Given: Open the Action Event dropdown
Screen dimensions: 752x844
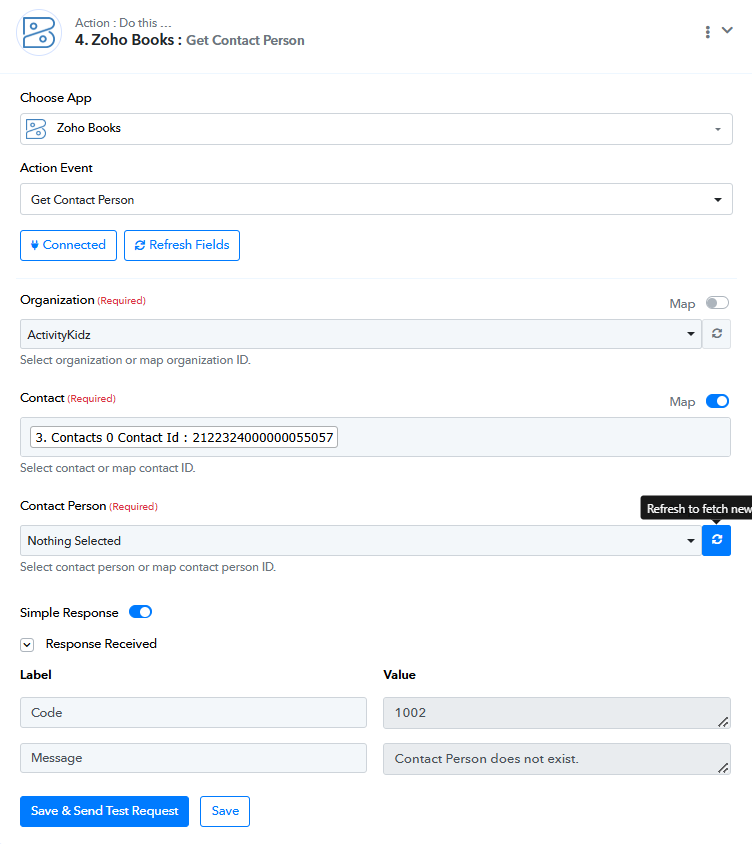Looking at the screenshot, I should tap(376, 199).
